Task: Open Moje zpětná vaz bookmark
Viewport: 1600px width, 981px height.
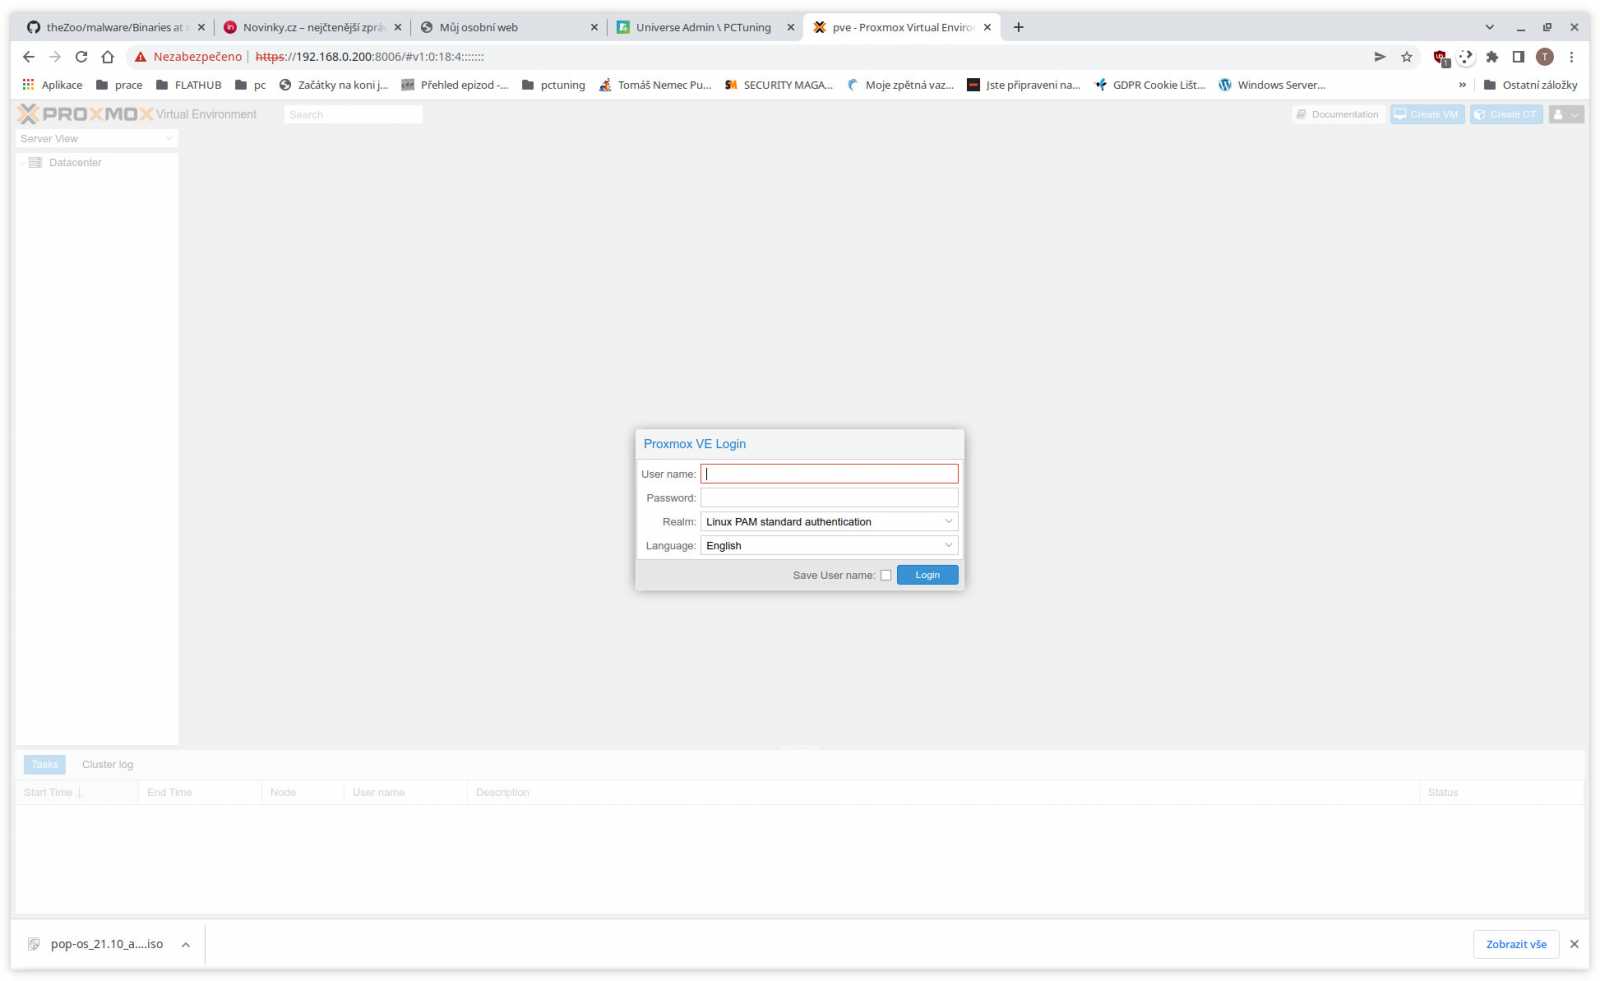Action: point(900,85)
